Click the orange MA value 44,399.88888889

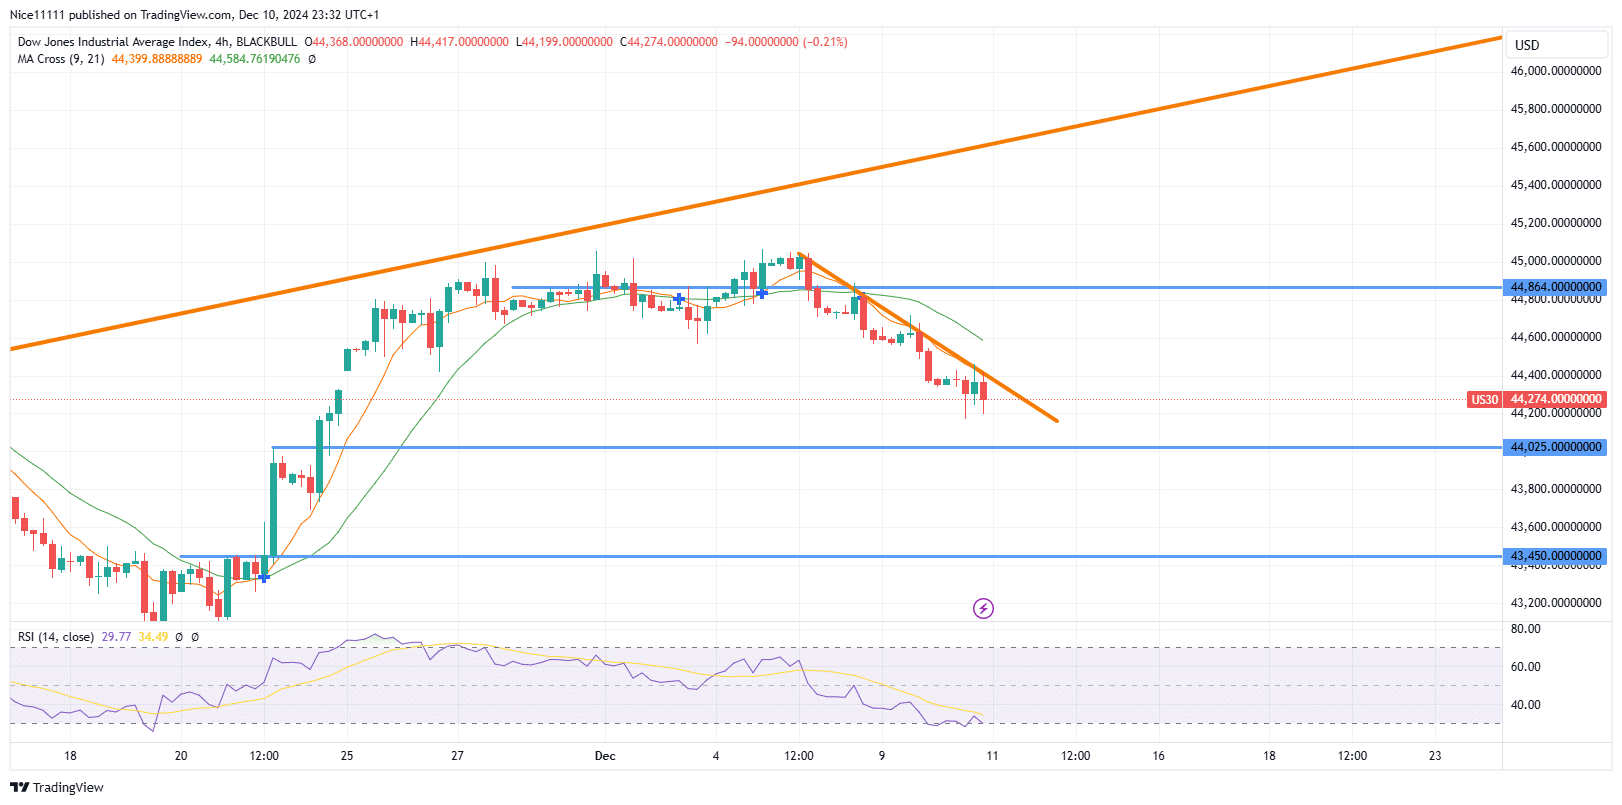click(157, 59)
